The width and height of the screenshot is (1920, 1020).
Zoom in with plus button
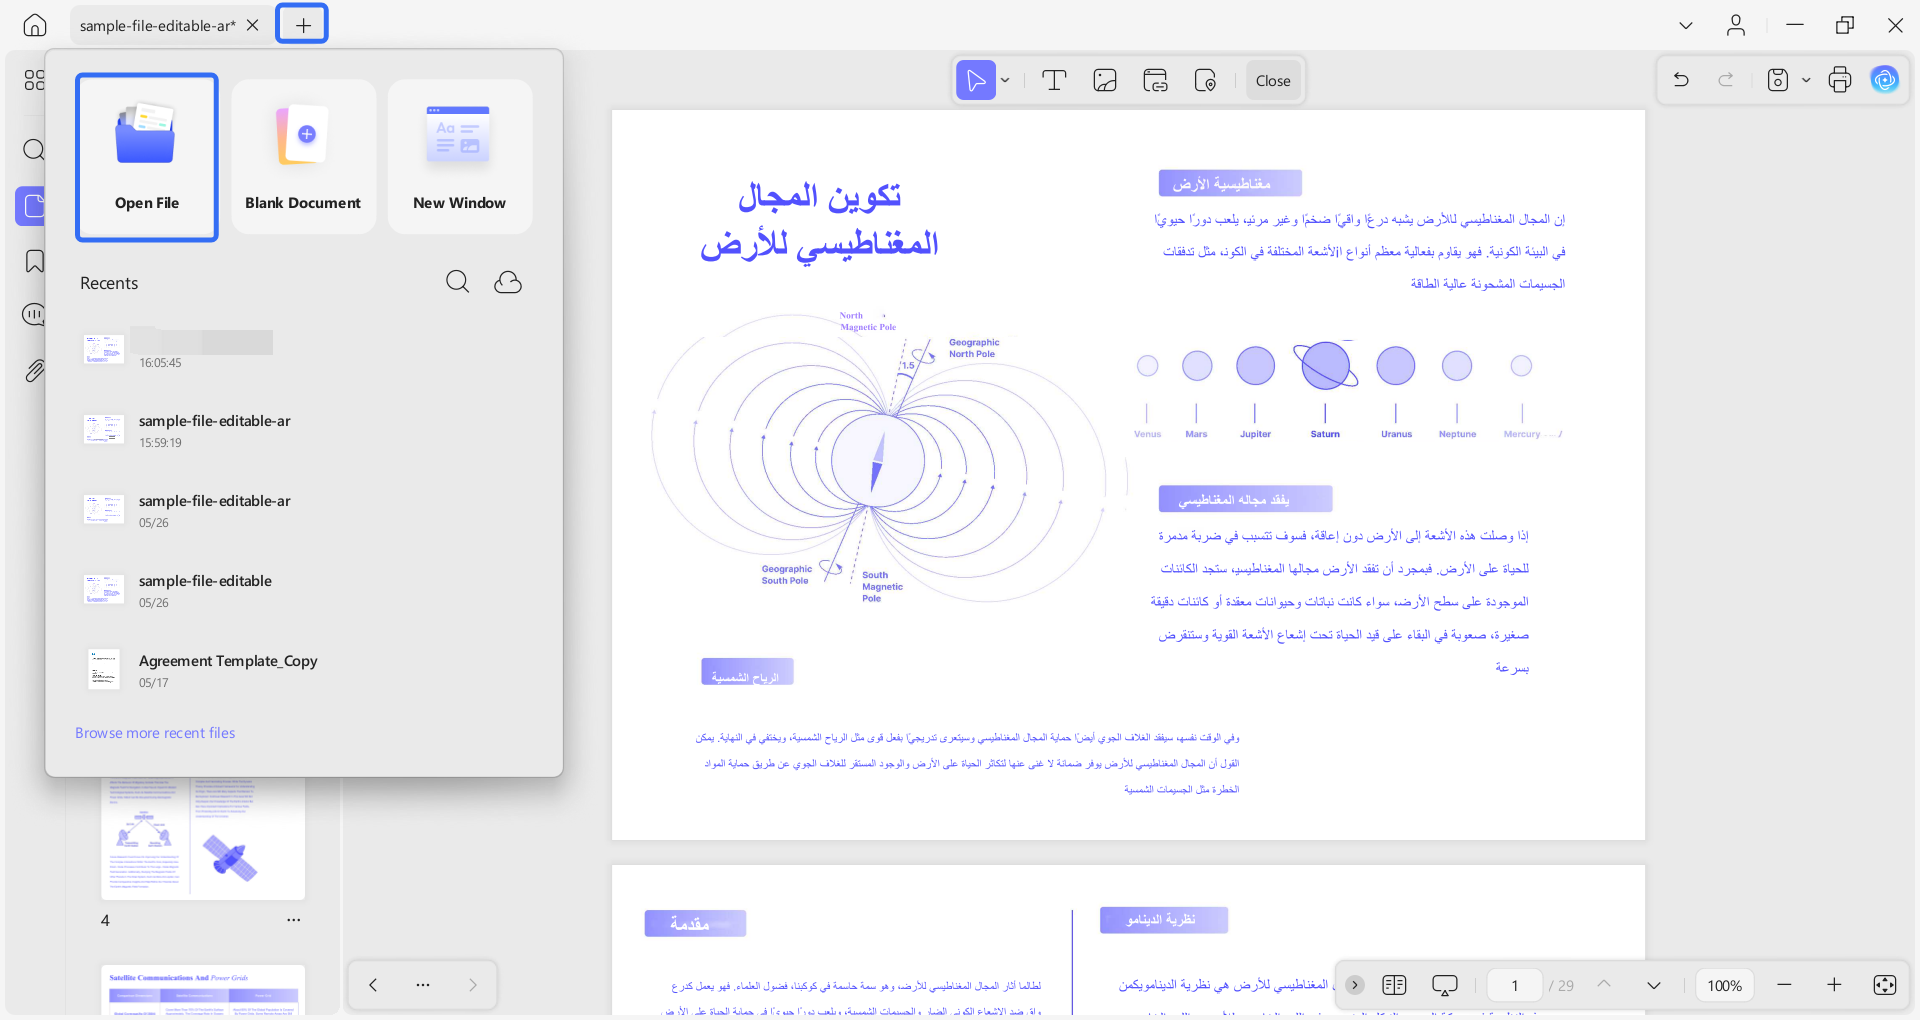tap(1834, 985)
